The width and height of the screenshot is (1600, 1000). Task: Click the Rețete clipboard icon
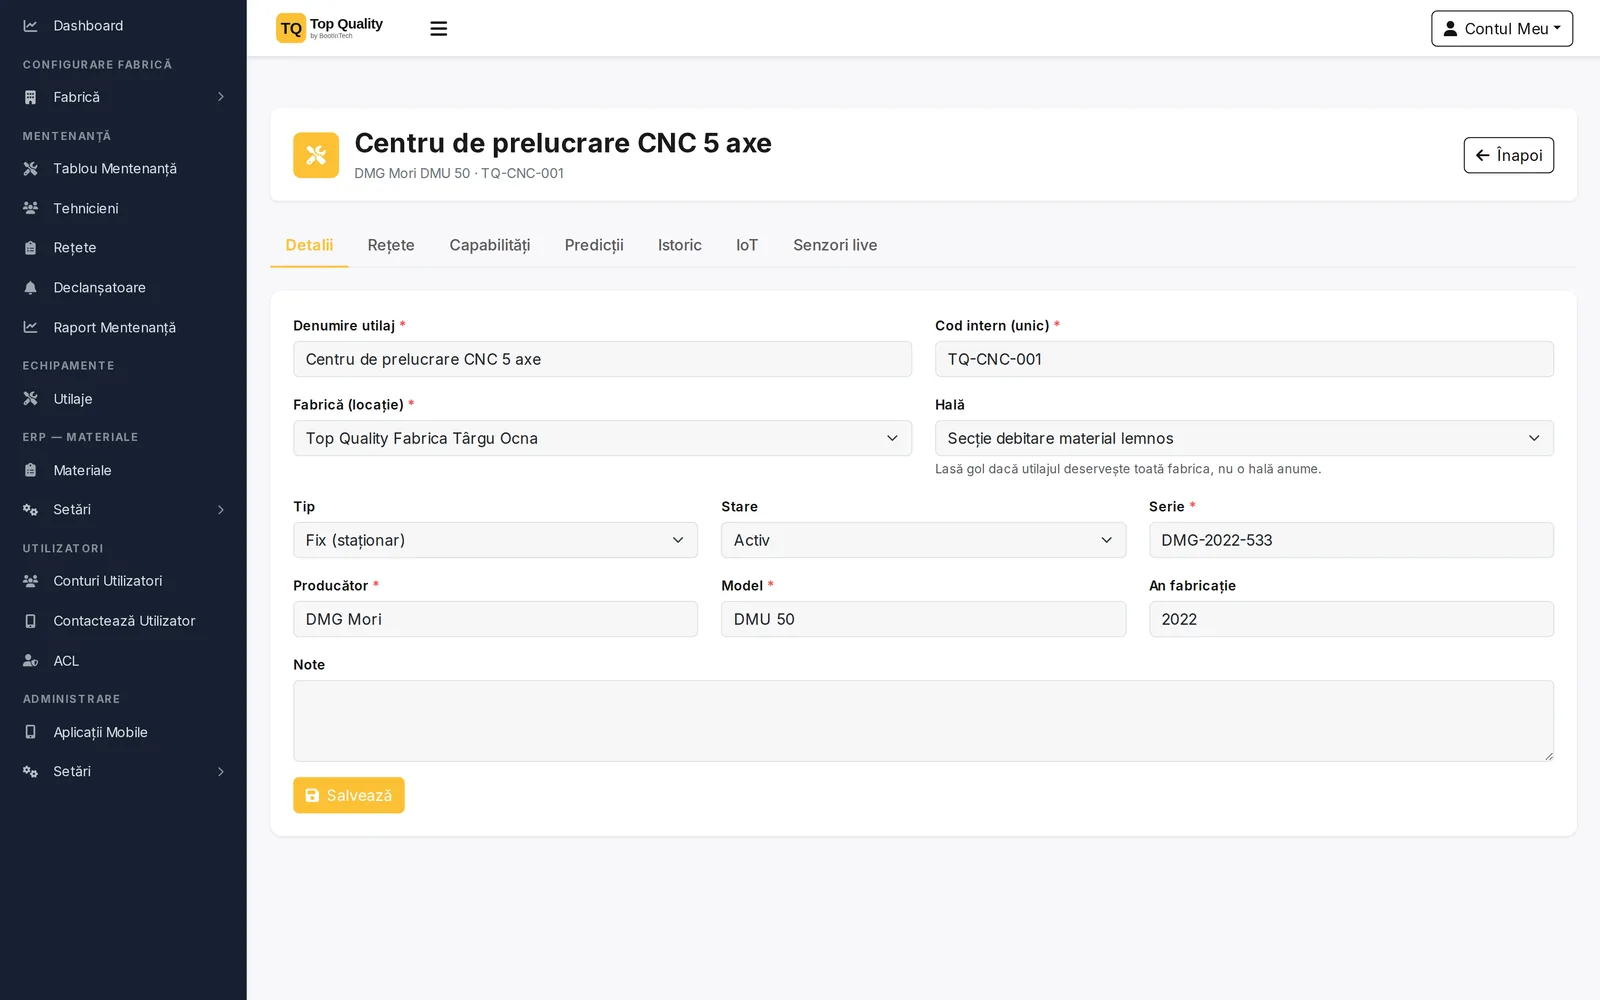point(30,248)
